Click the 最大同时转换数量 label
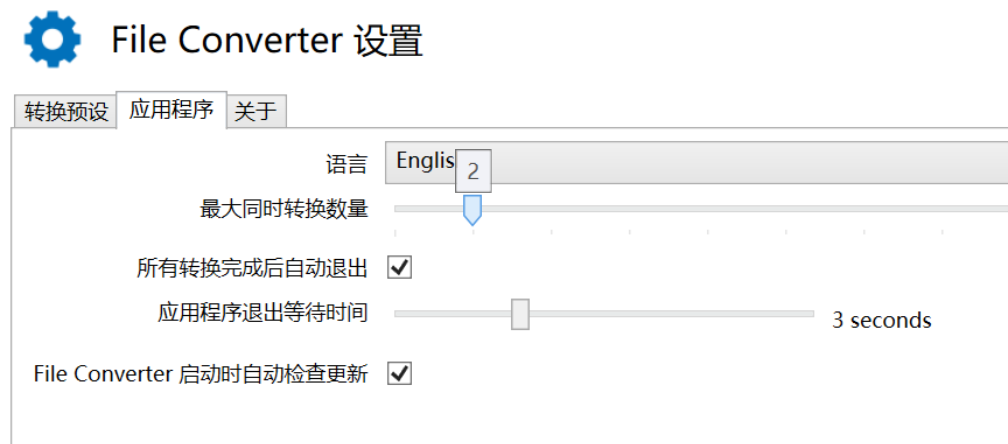 click(x=284, y=209)
